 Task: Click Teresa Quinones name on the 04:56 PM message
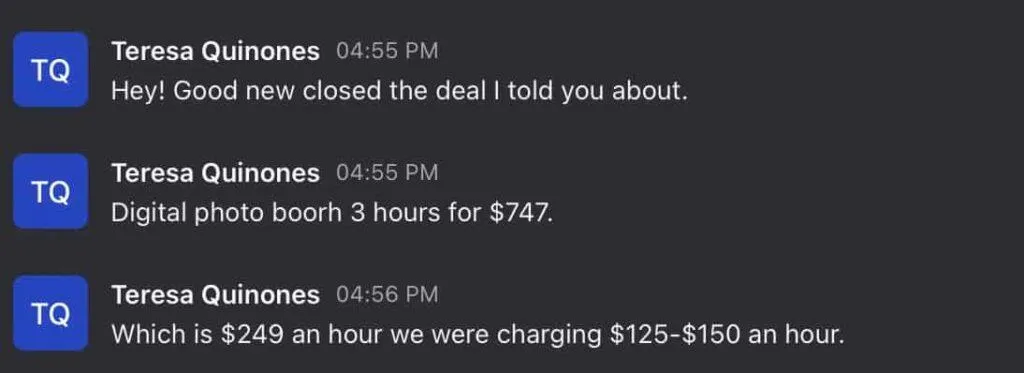click(216, 295)
